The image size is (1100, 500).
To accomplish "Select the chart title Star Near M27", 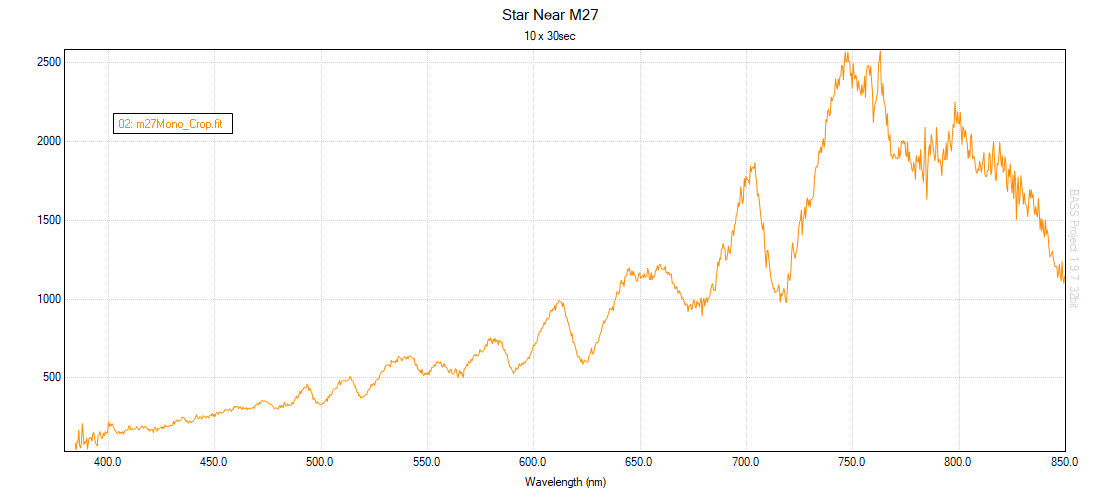I will click(x=550, y=15).
